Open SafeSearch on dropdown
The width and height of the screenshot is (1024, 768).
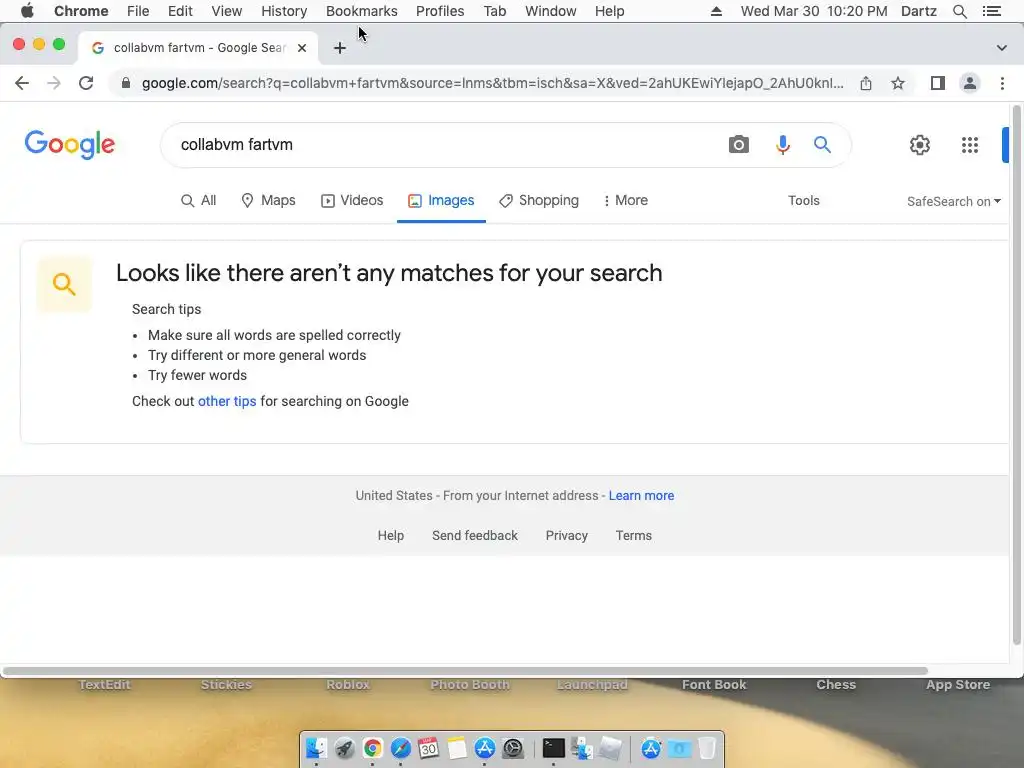[953, 201]
